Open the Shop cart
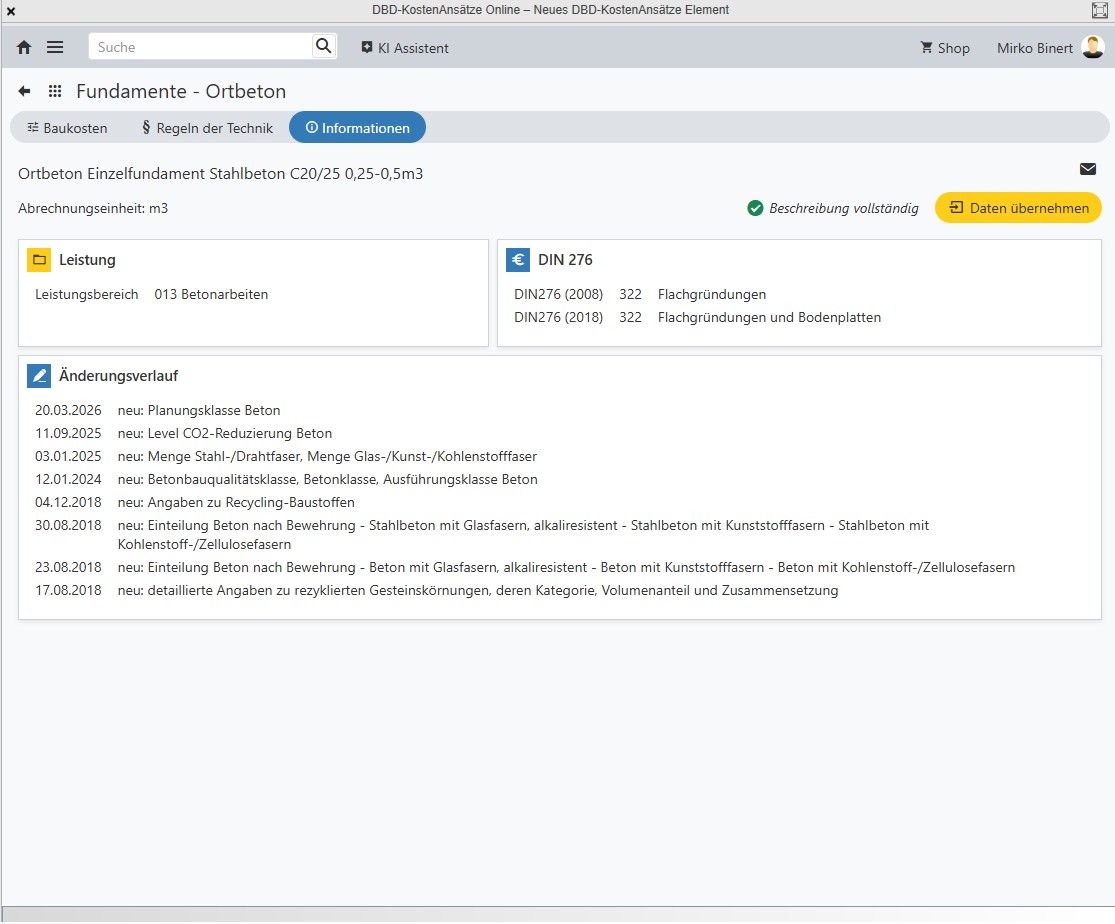Viewport: 1115px width, 924px height. [x=944, y=48]
